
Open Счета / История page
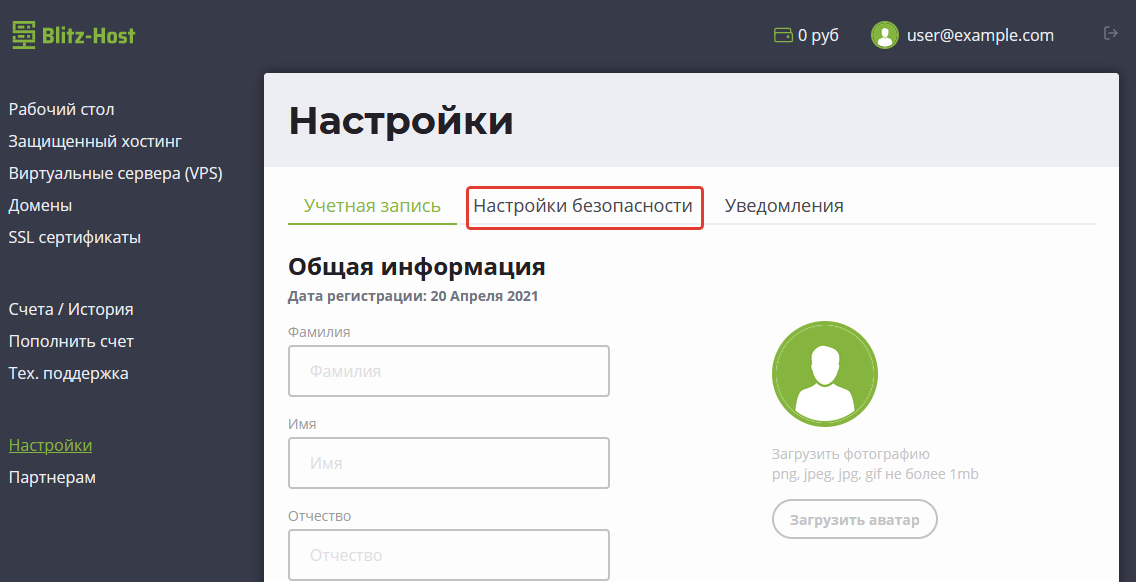pyautogui.click(x=71, y=309)
